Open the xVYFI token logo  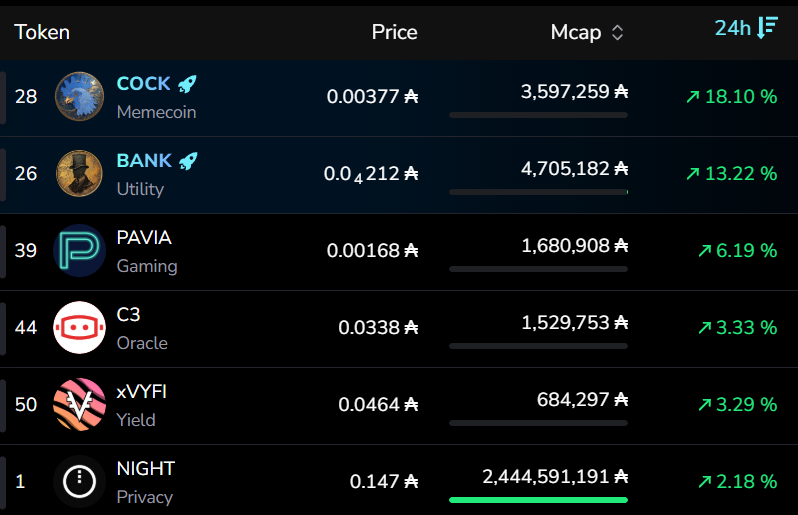click(79, 405)
